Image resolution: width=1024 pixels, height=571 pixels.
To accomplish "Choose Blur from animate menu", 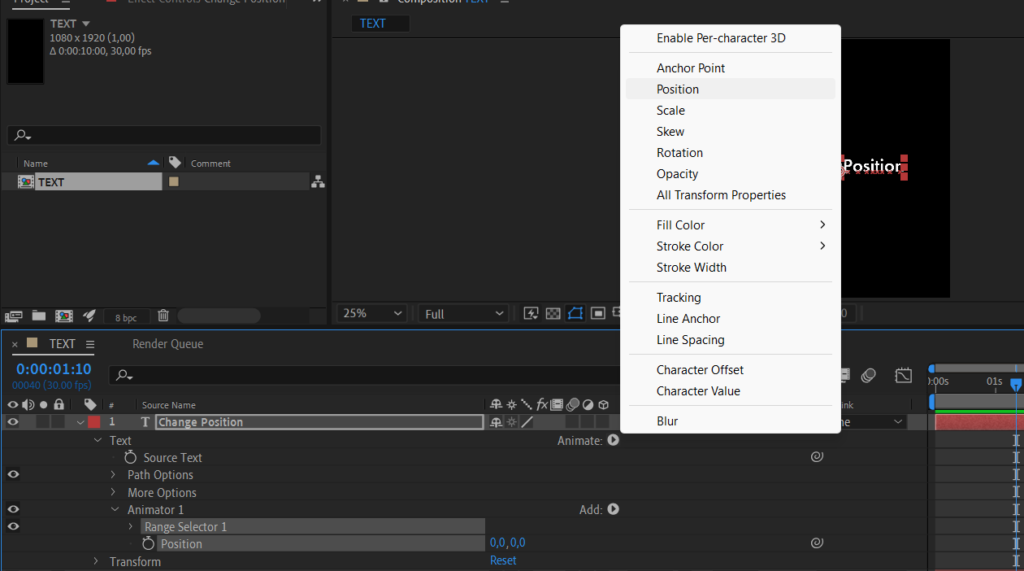I will click(x=667, y=421).
